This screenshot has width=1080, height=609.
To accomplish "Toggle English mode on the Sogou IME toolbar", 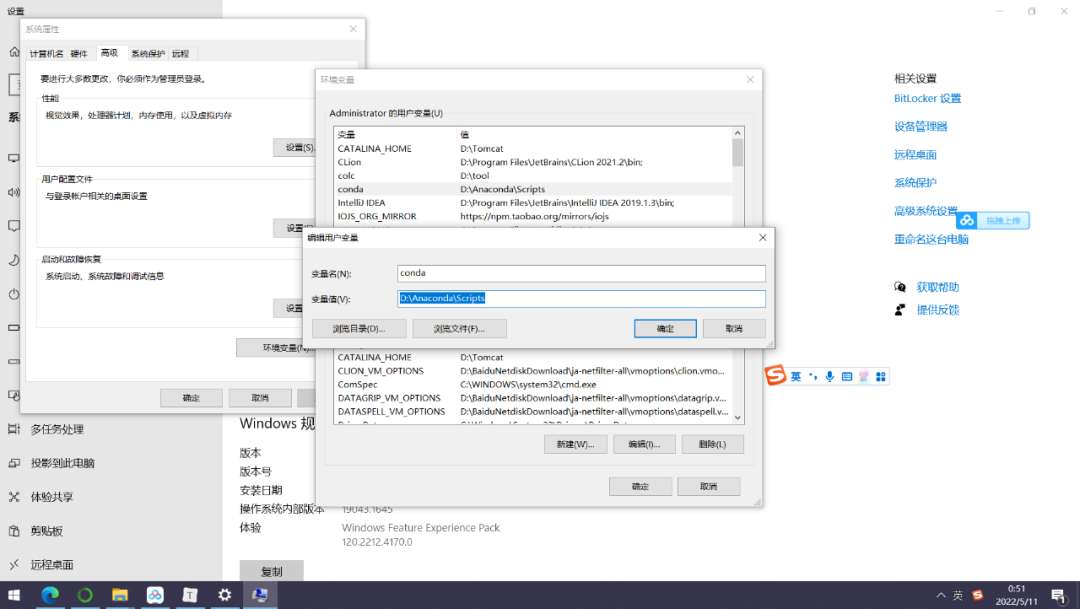I will coord(796,377).
